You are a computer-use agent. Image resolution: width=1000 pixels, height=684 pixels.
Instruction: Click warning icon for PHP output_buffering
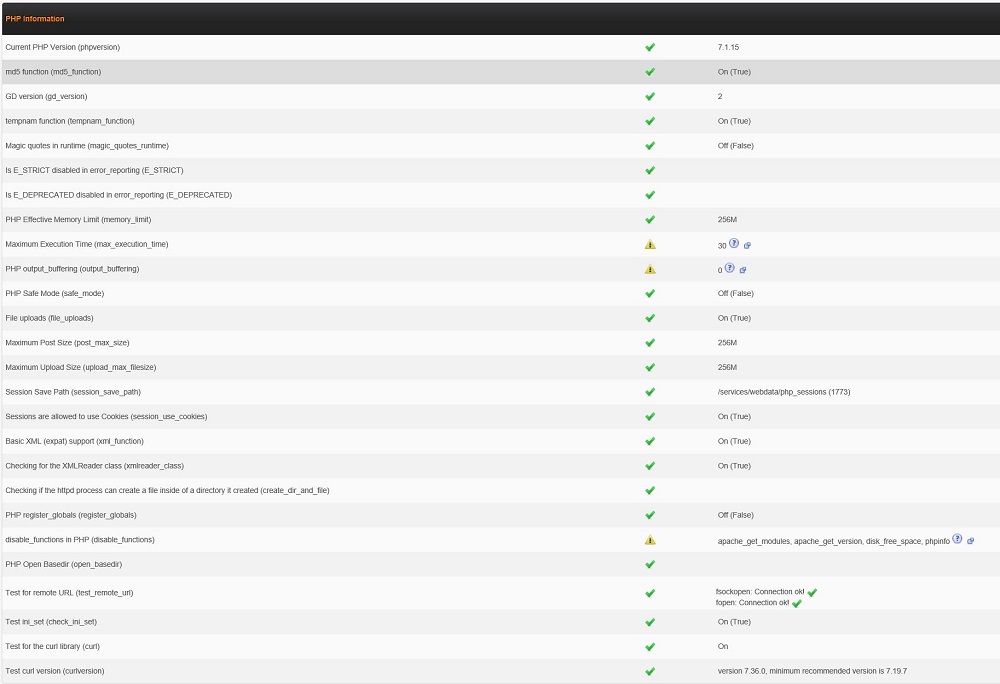650,269
